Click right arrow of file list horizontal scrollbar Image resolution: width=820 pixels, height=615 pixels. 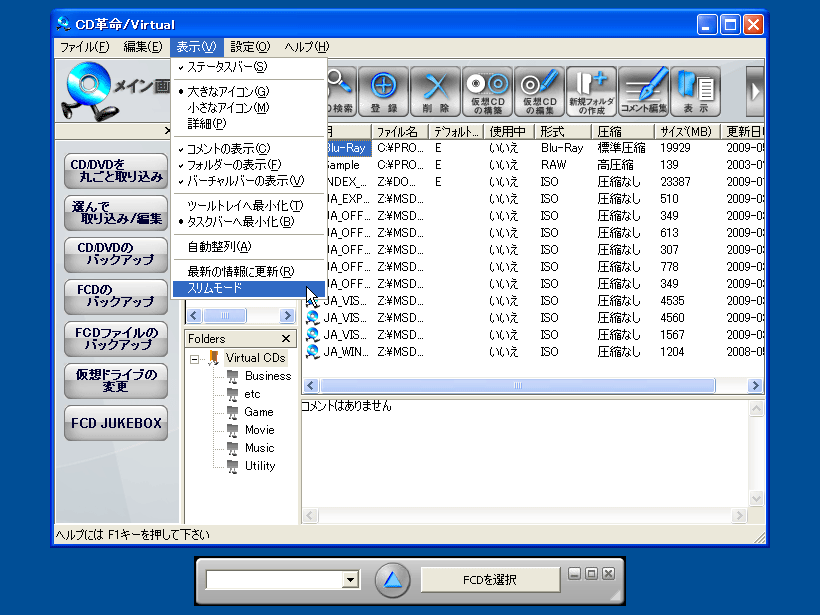(755, 386)
